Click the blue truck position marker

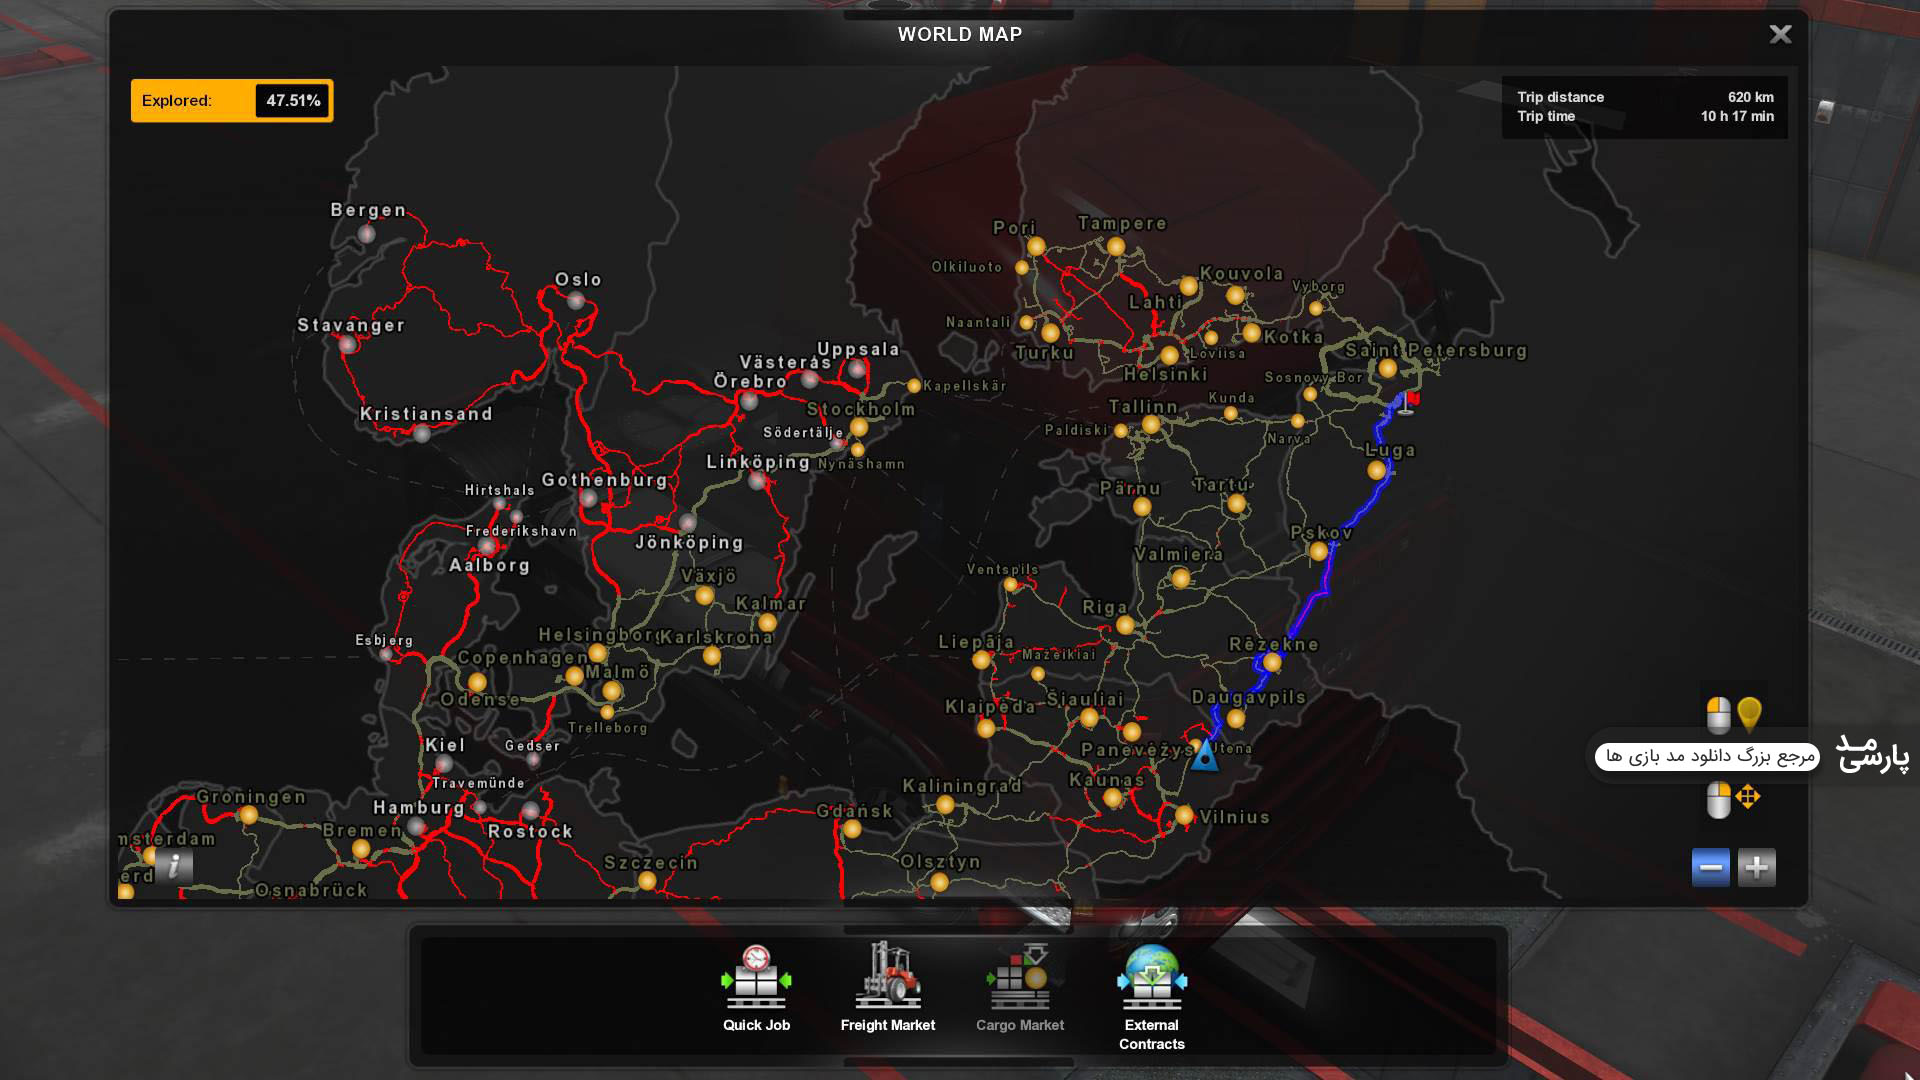click(1205, 755)
